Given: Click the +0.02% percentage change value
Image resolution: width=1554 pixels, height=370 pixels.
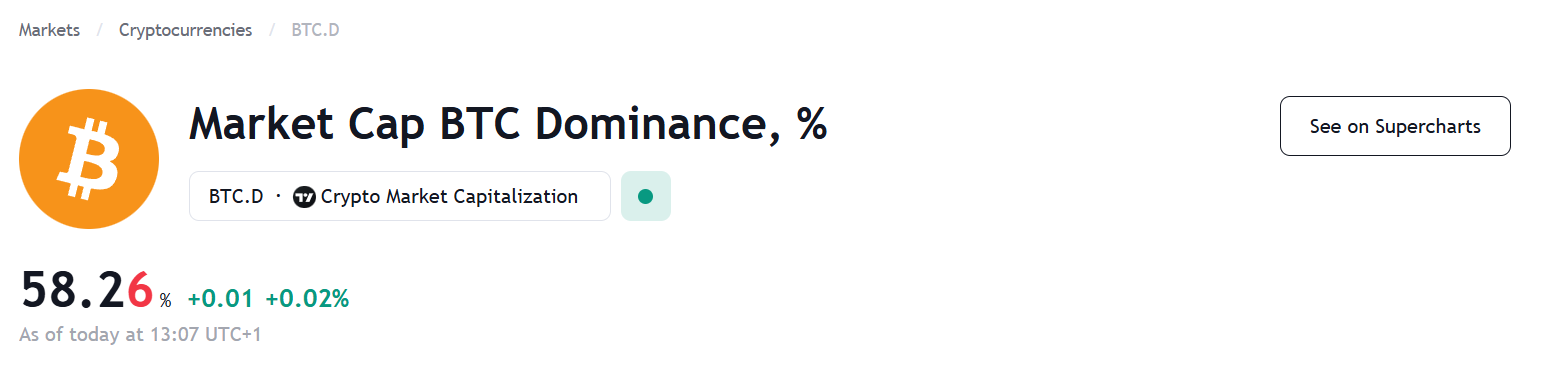Looking at the screenshot, I should (x=307, y=298).
